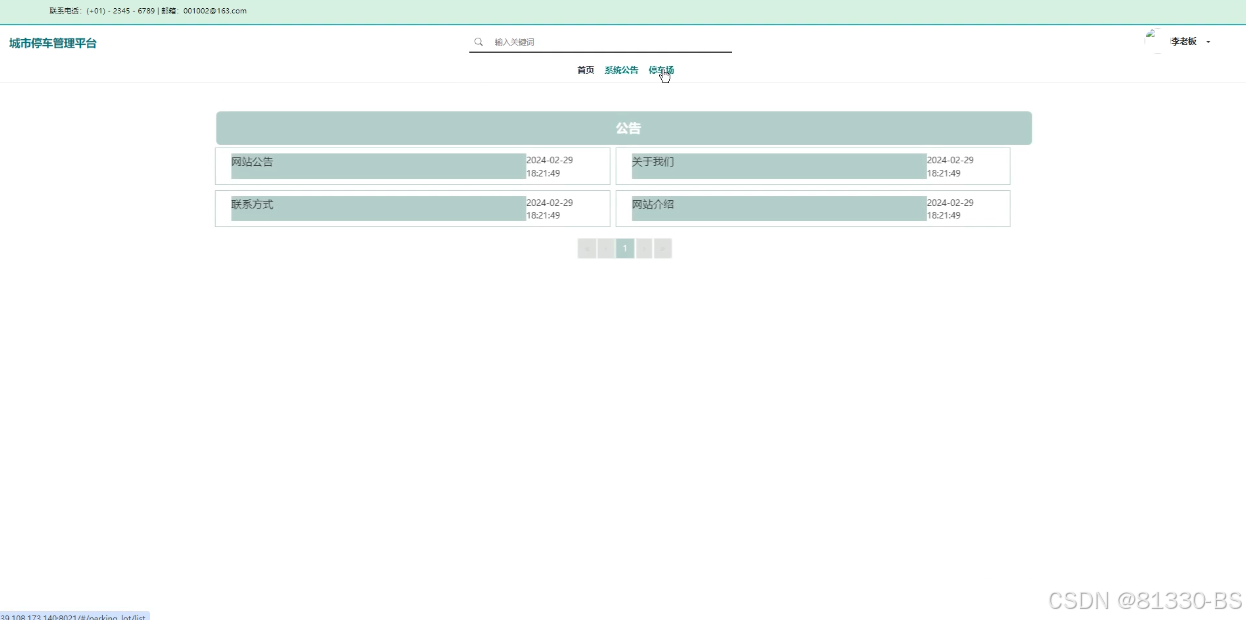Click the 公告 section header
Viewport: 1246px width, 620px height.
tap(624, 128)
